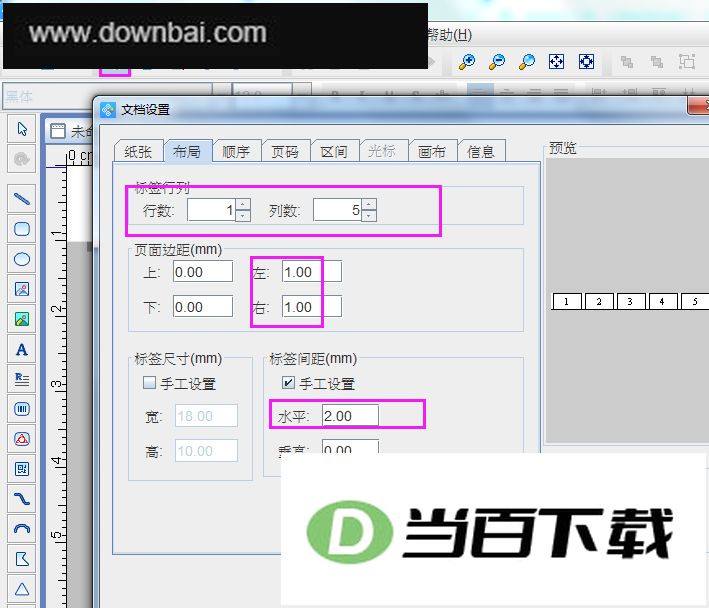
Task: Click the right margin 右 field
Action: [312, 307]
